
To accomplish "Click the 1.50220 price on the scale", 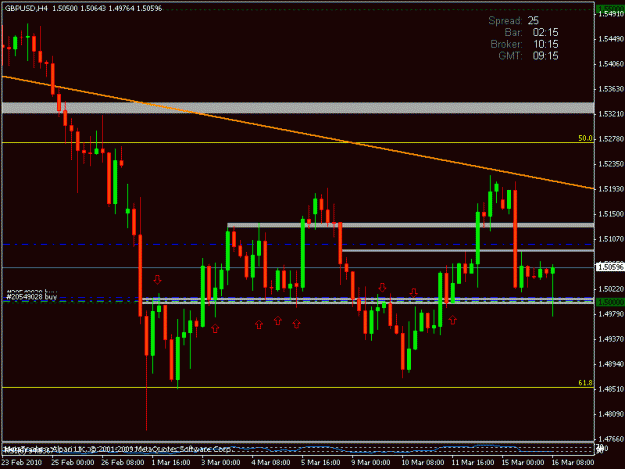I will tap(611, 288).
